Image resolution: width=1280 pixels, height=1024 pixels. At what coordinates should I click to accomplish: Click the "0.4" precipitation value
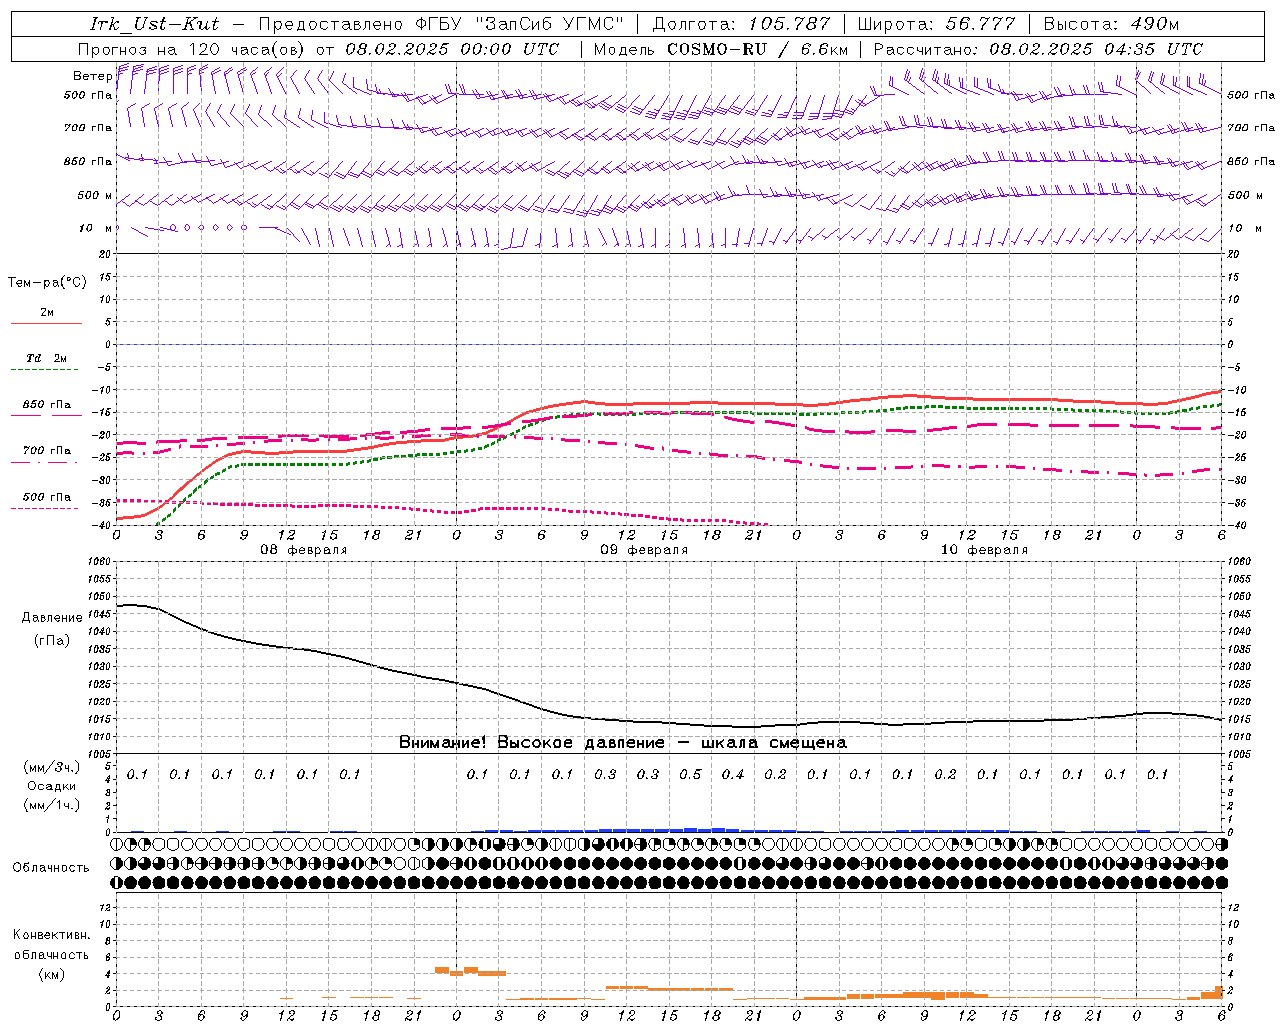click(733, 774)
